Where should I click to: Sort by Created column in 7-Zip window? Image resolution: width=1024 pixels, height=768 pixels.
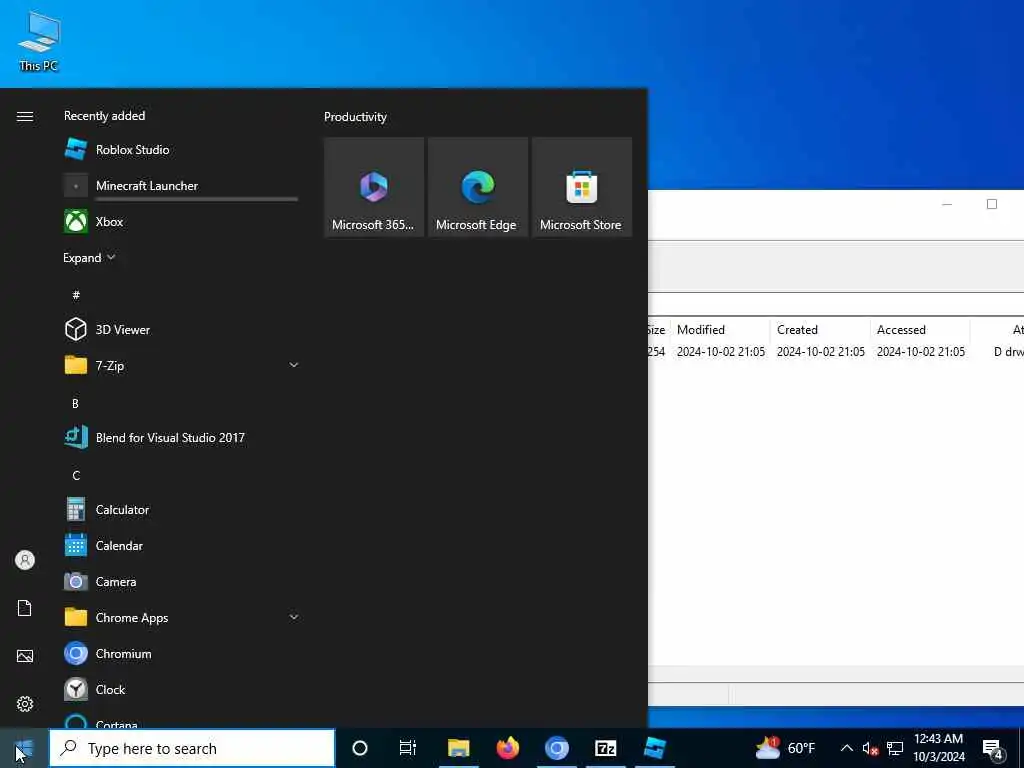point(820,330)
